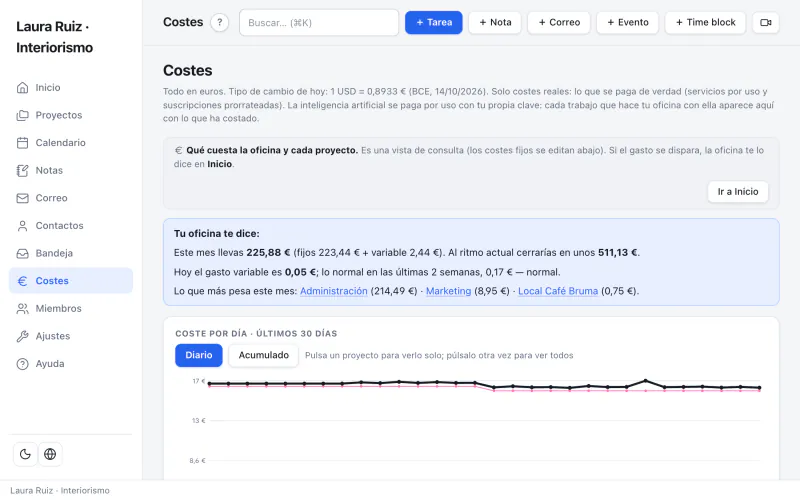Click the Laura Ruiz · Interiorismo workspace title

click(x=55, y=37)
